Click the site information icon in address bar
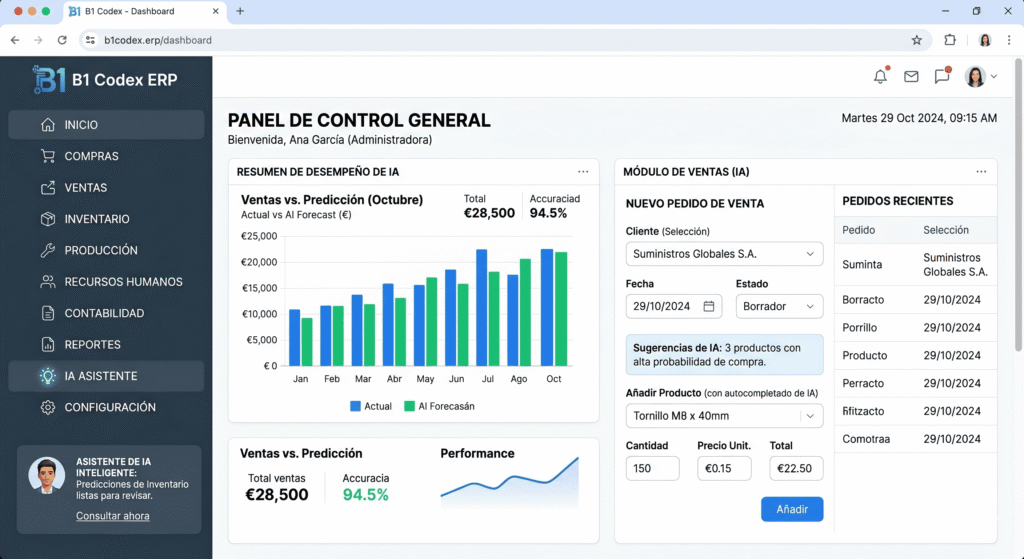 [91, 40]
